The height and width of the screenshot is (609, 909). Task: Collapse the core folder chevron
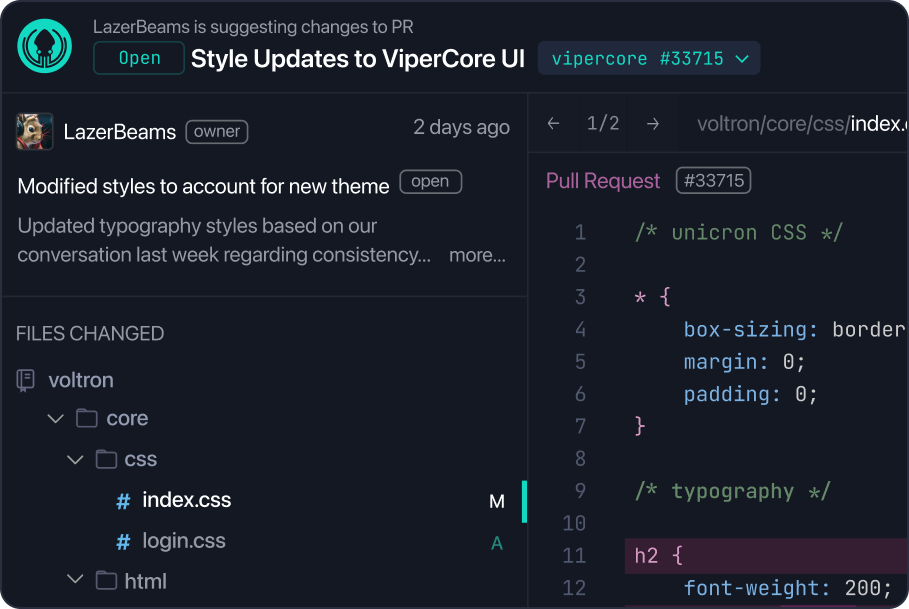56,418
